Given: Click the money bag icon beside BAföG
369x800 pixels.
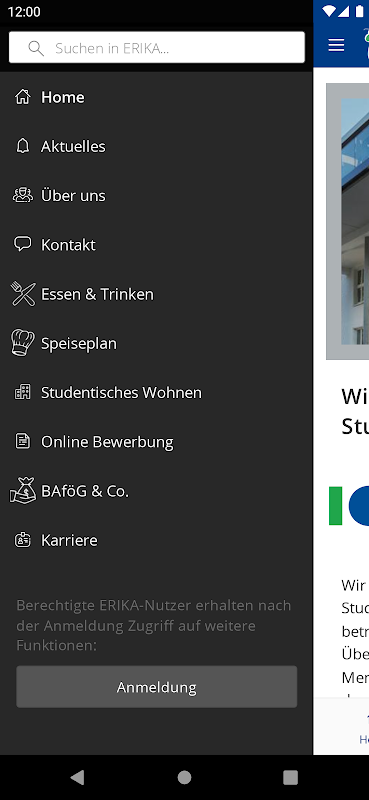Looking at the screenshot, I should pyautogui.click(x=23, y=491).
